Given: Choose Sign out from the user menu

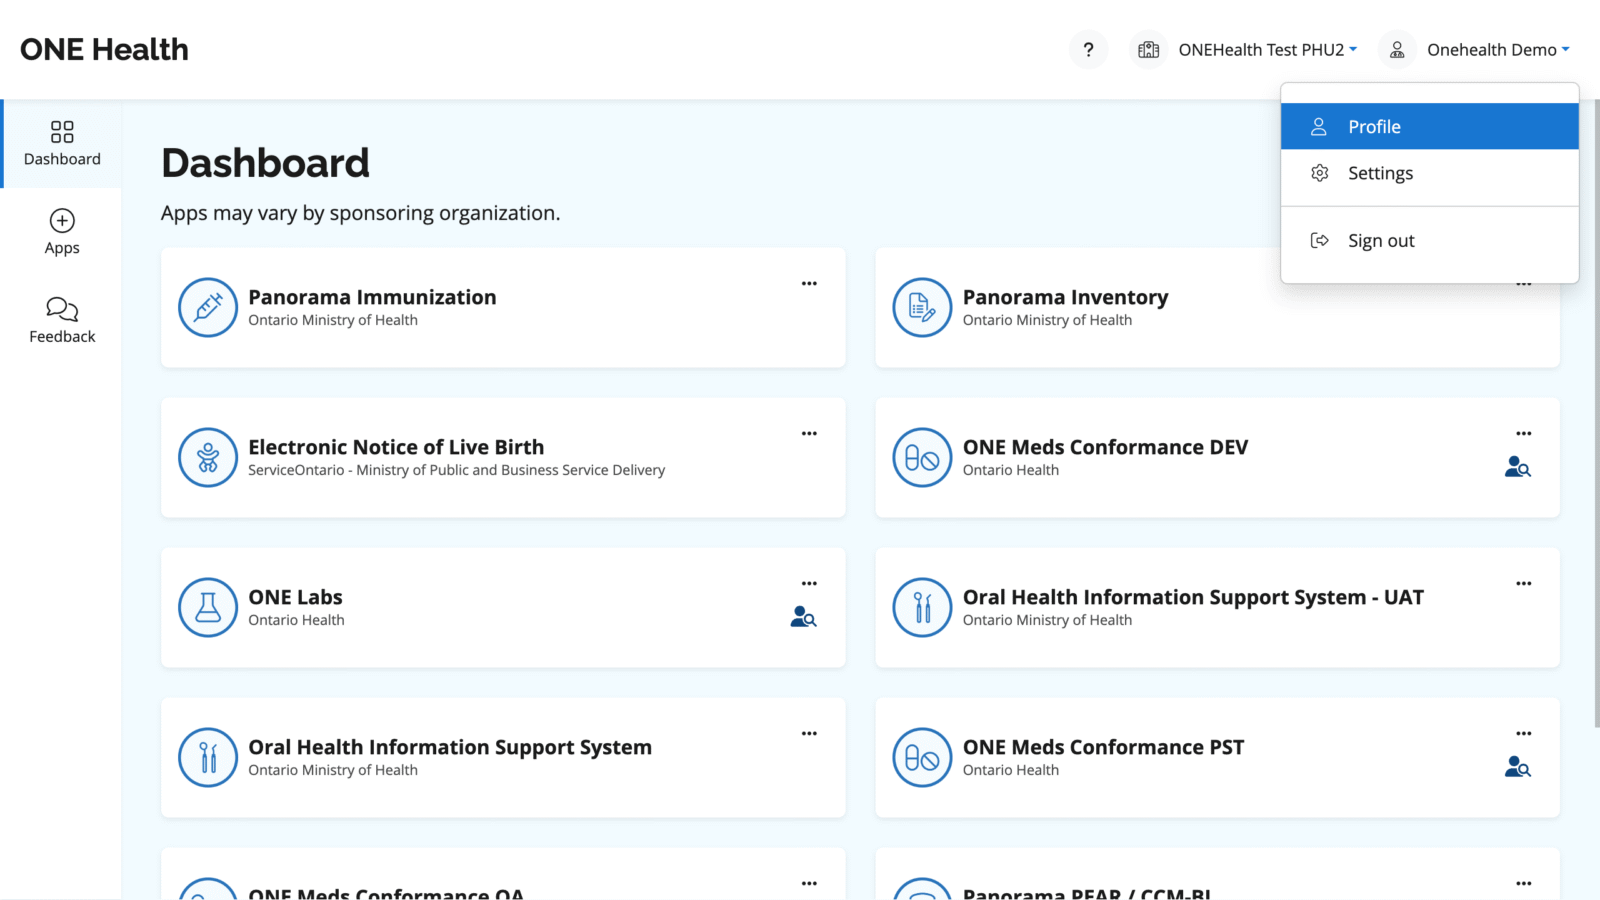Looking at the screenshot, I should pos(1429,240).
